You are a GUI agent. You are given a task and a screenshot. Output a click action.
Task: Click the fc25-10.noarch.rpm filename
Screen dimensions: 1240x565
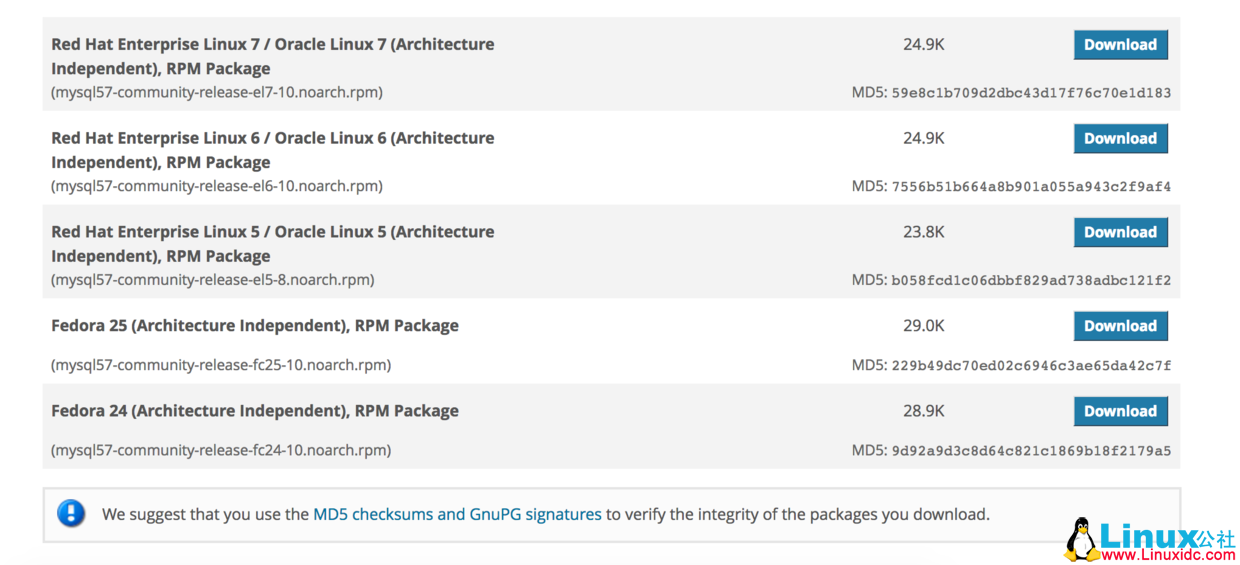(220, 365)
